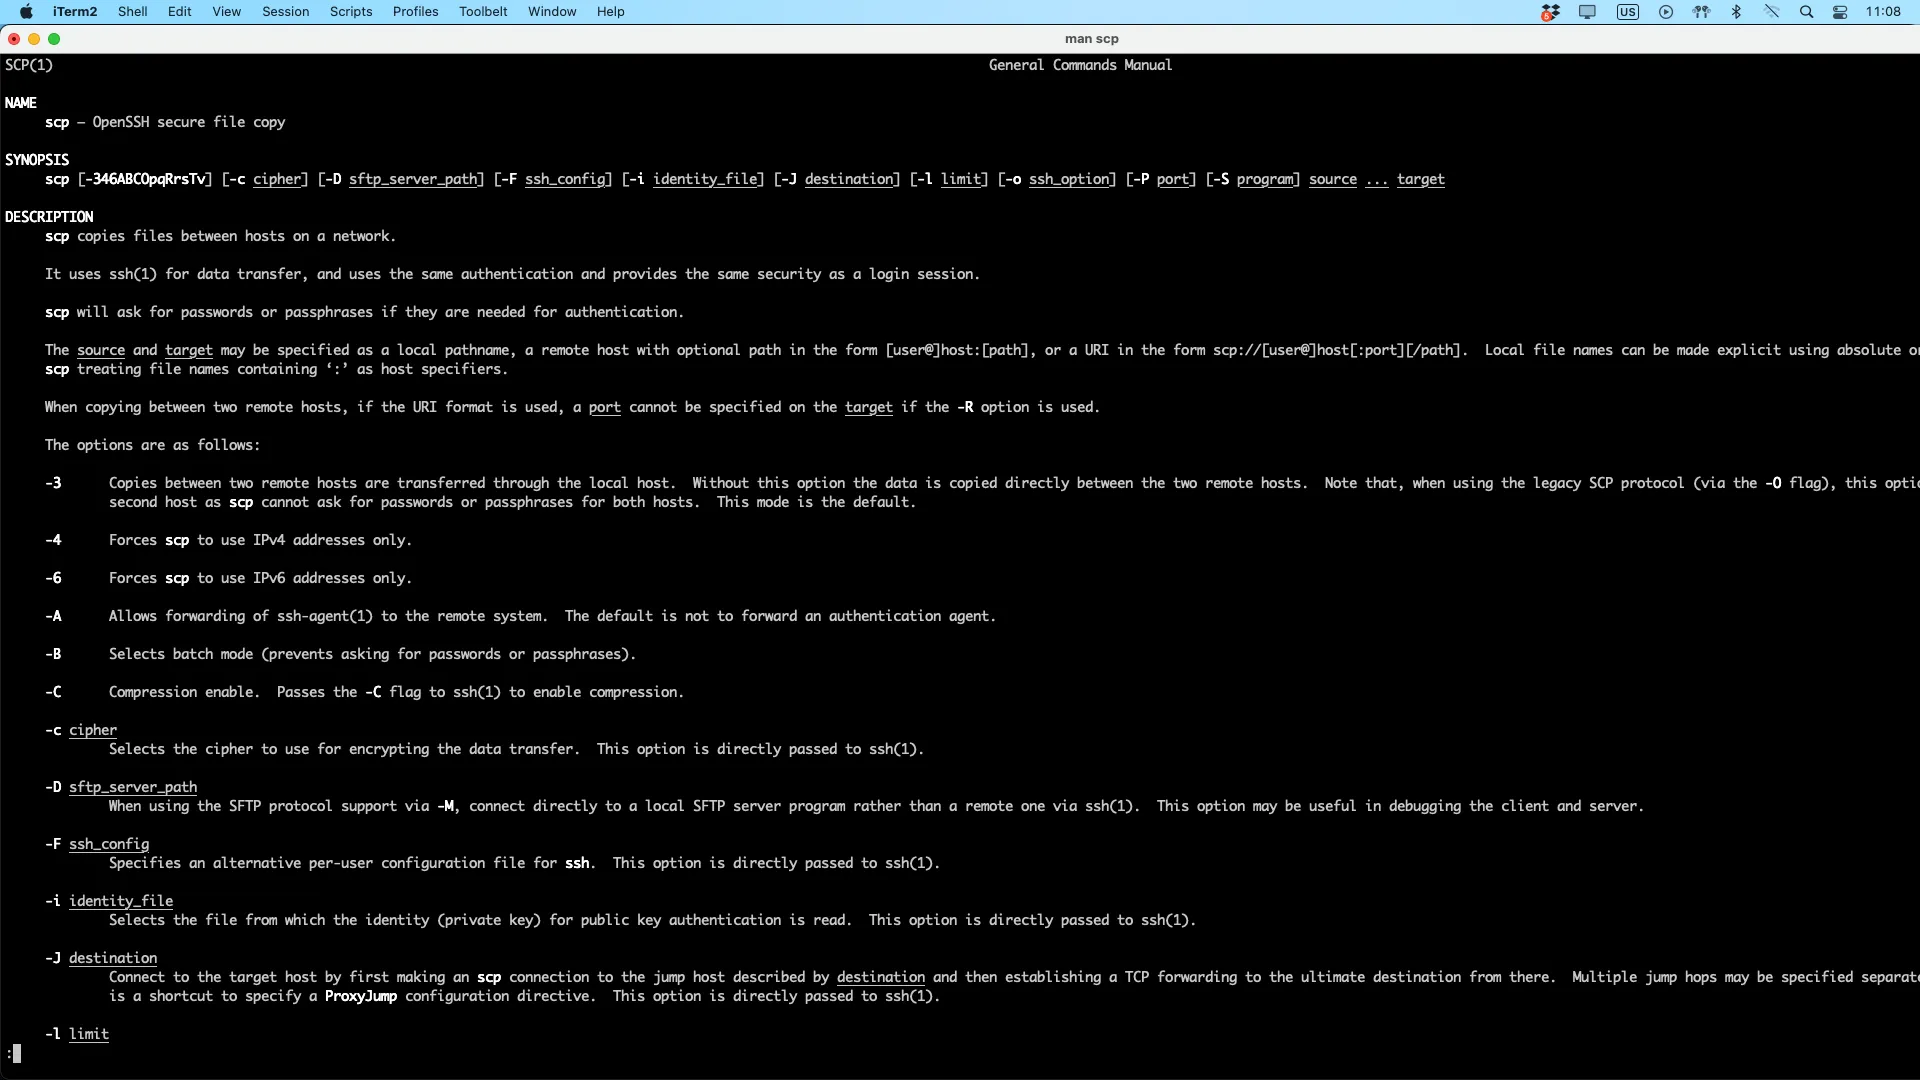Click the display mirroring menu bar icon
The image size is (1920, 1080).
point(1587,12)
